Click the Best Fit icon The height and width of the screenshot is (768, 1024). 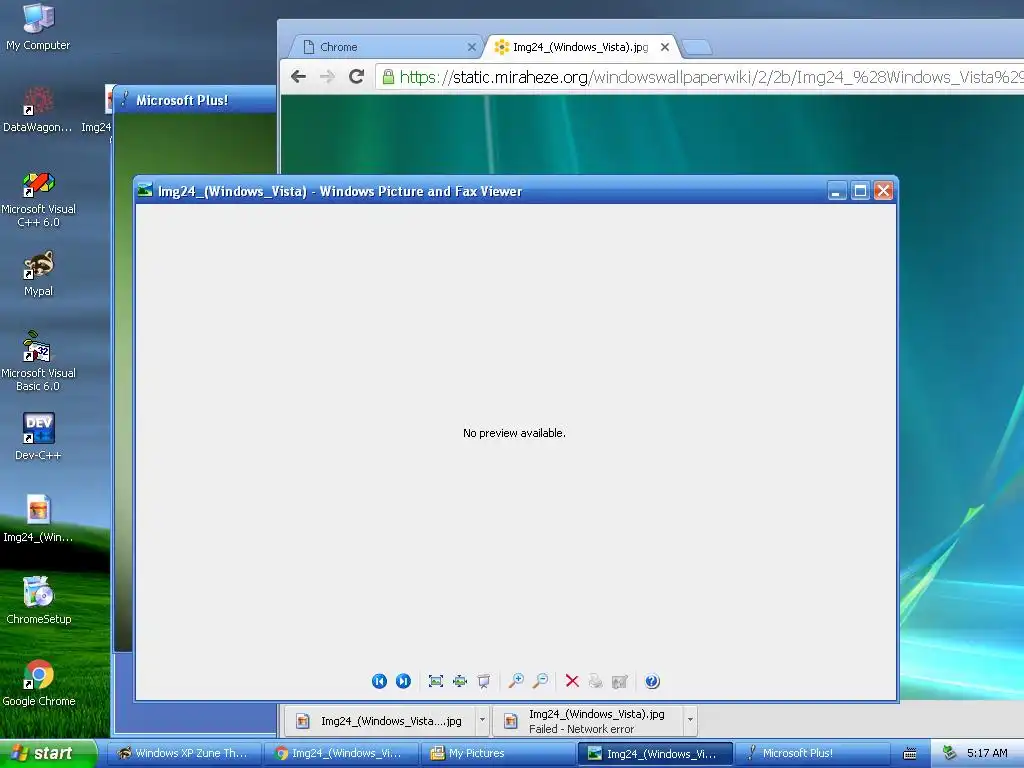(436, 681)
